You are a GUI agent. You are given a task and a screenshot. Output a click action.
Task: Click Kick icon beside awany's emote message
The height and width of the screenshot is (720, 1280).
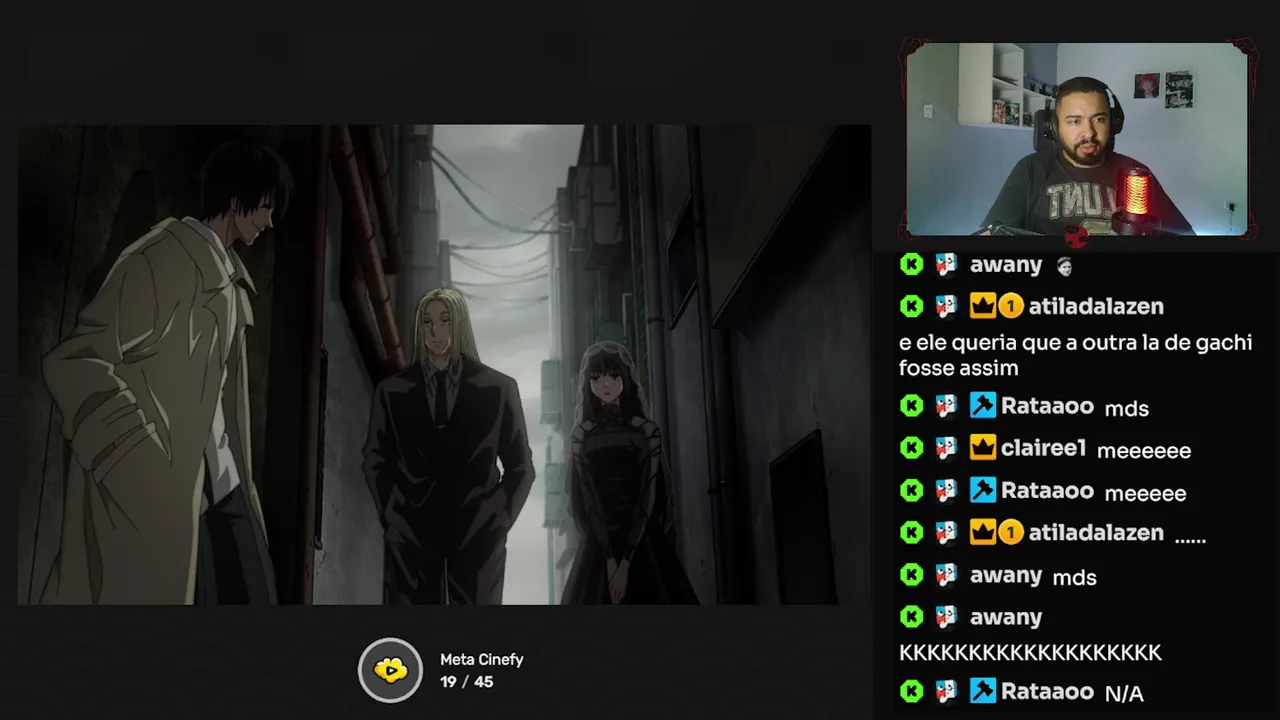click(x=911, y=265)
